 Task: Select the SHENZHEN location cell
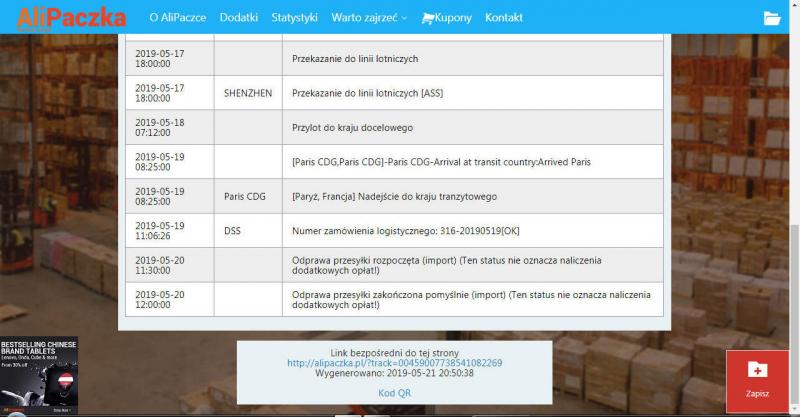248,93
